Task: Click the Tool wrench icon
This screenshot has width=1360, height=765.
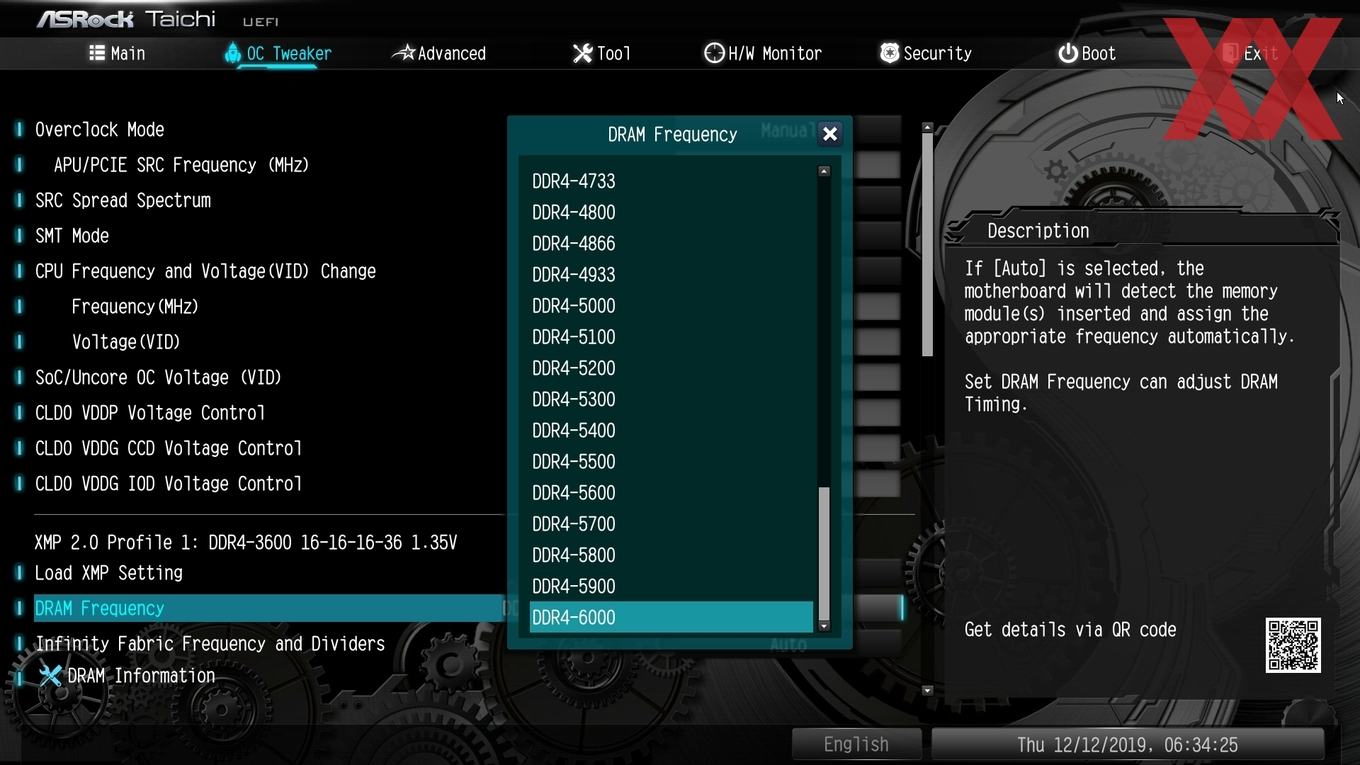Action: click(582, 53)
